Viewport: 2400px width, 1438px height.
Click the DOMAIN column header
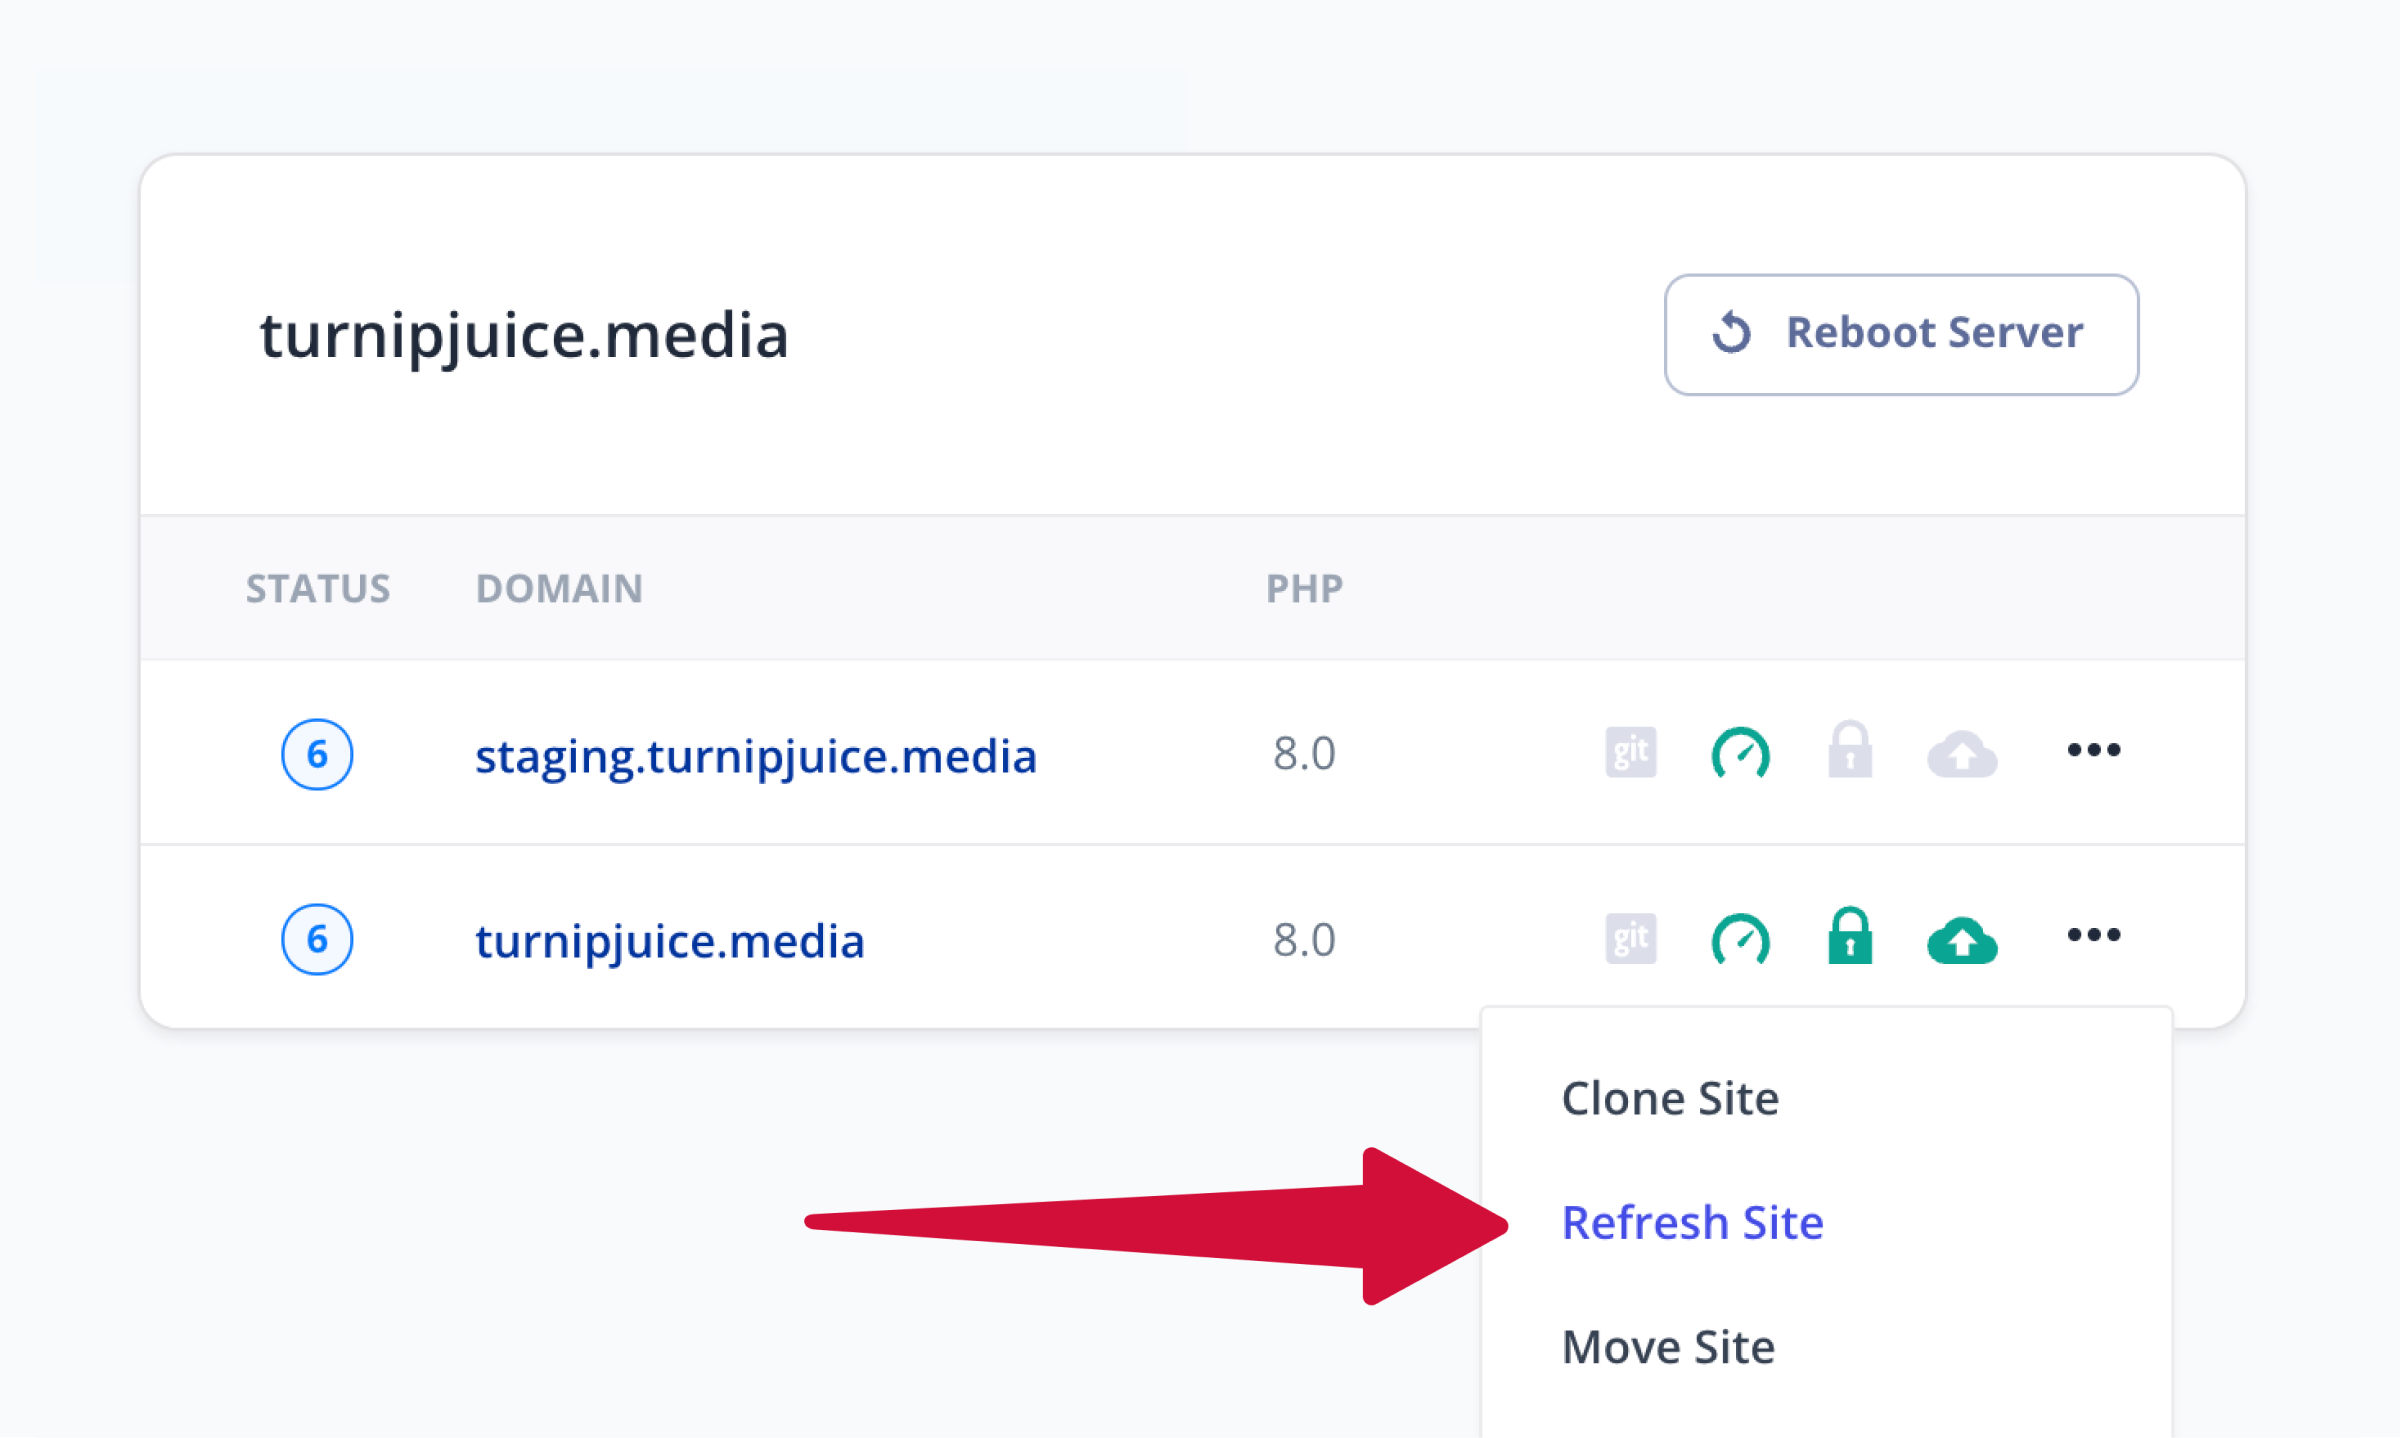click(559, 588)
